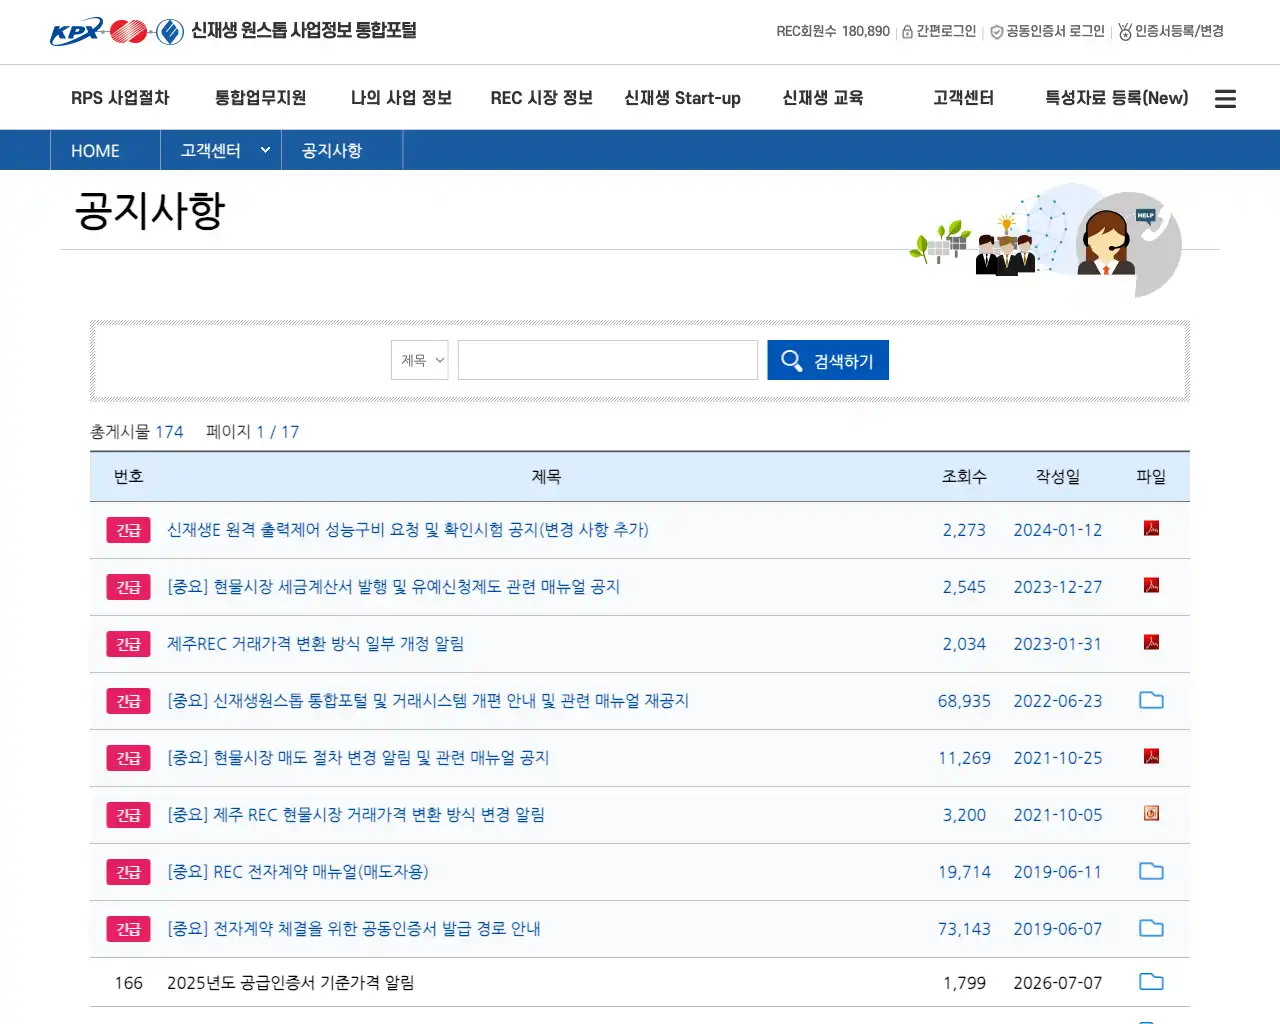Open the 특성자료 등록(New) menu
This screenshot has width=1280, height=1024.
pyautogui.click(x=1116, y=98)
